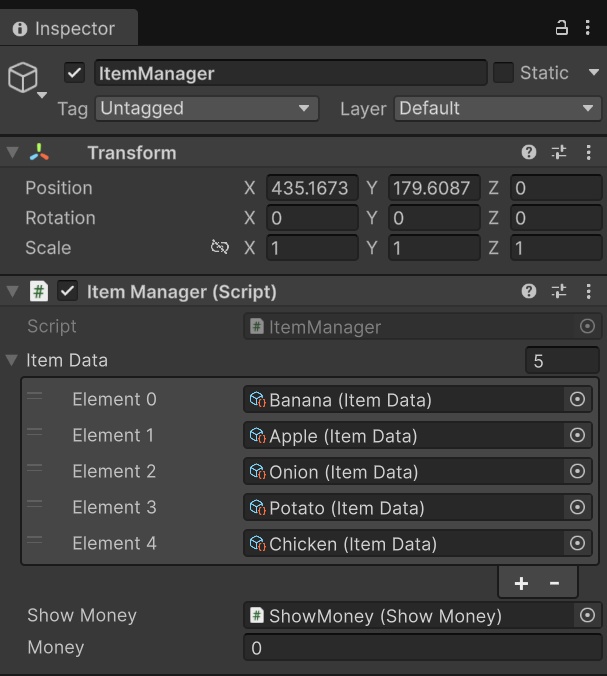Open object picker for Chicken element

pyautogui.click(x=577, y=543)
